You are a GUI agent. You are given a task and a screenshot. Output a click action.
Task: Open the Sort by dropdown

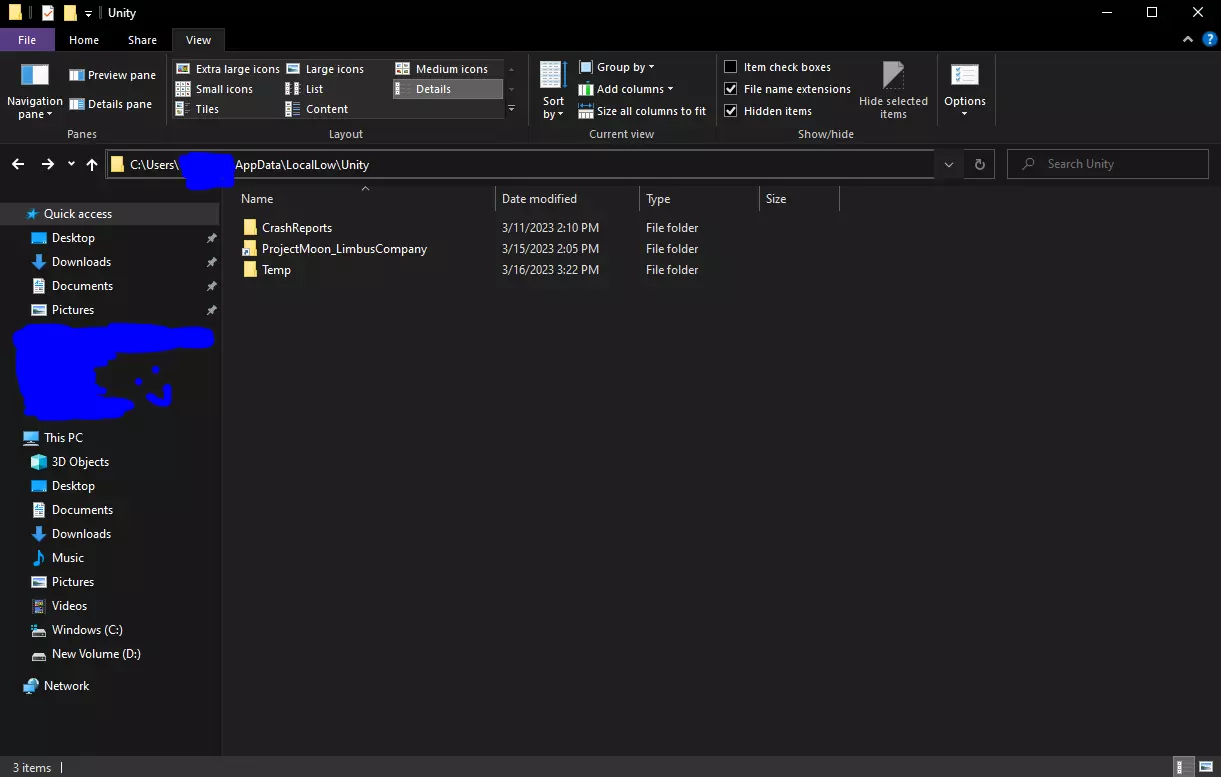click(x=553, y=90)
